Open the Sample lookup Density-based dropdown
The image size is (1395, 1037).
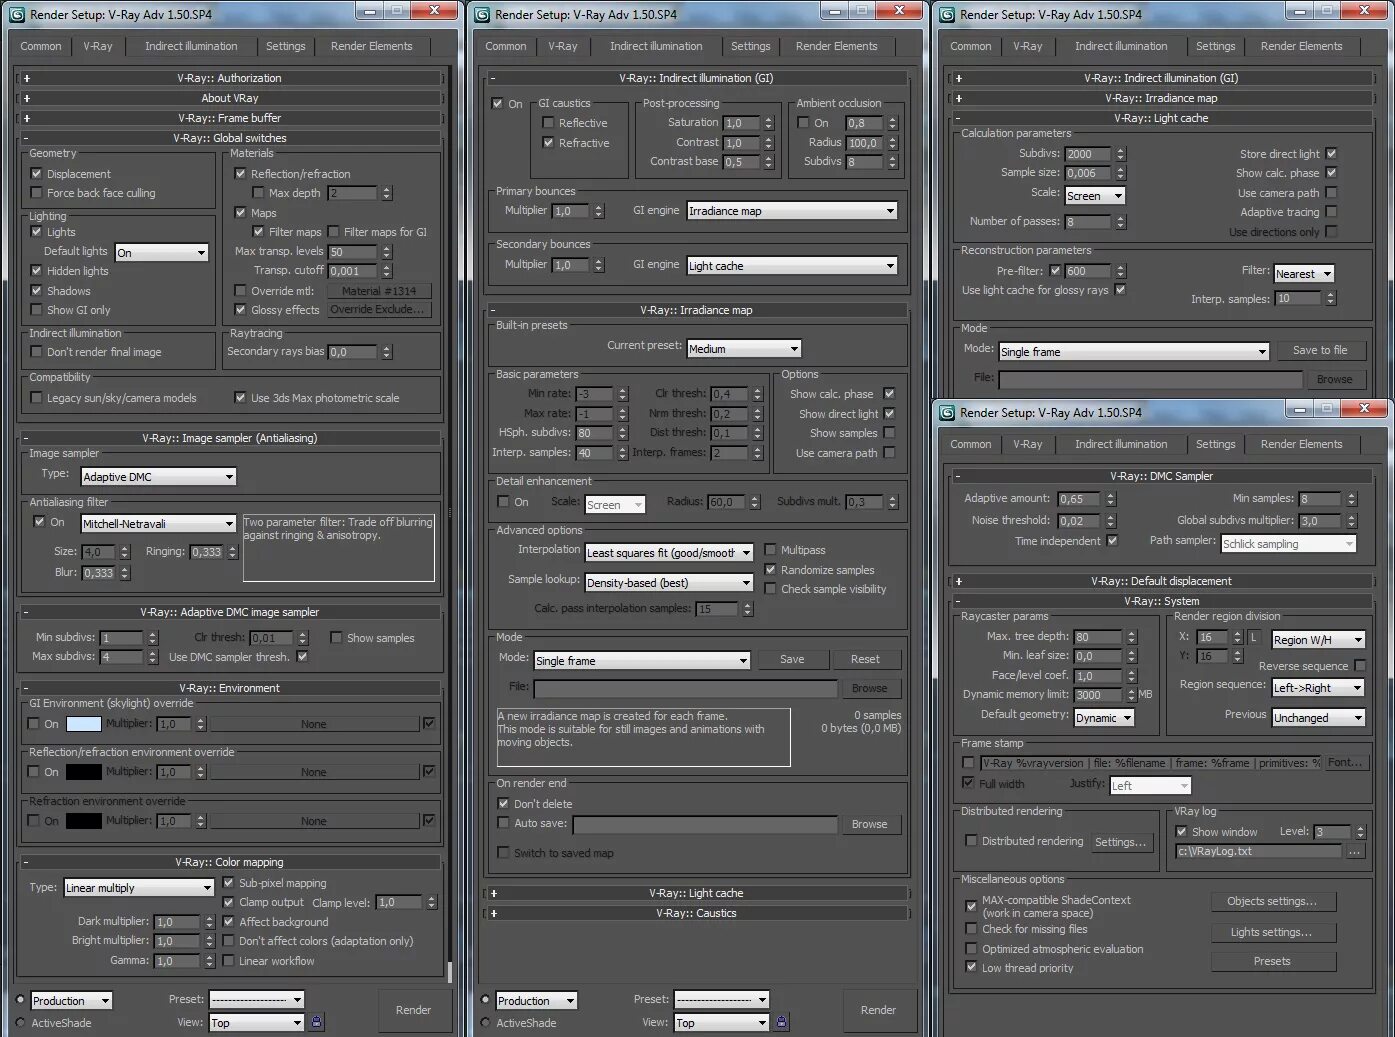pyautogui.click(x=669, y=583)
